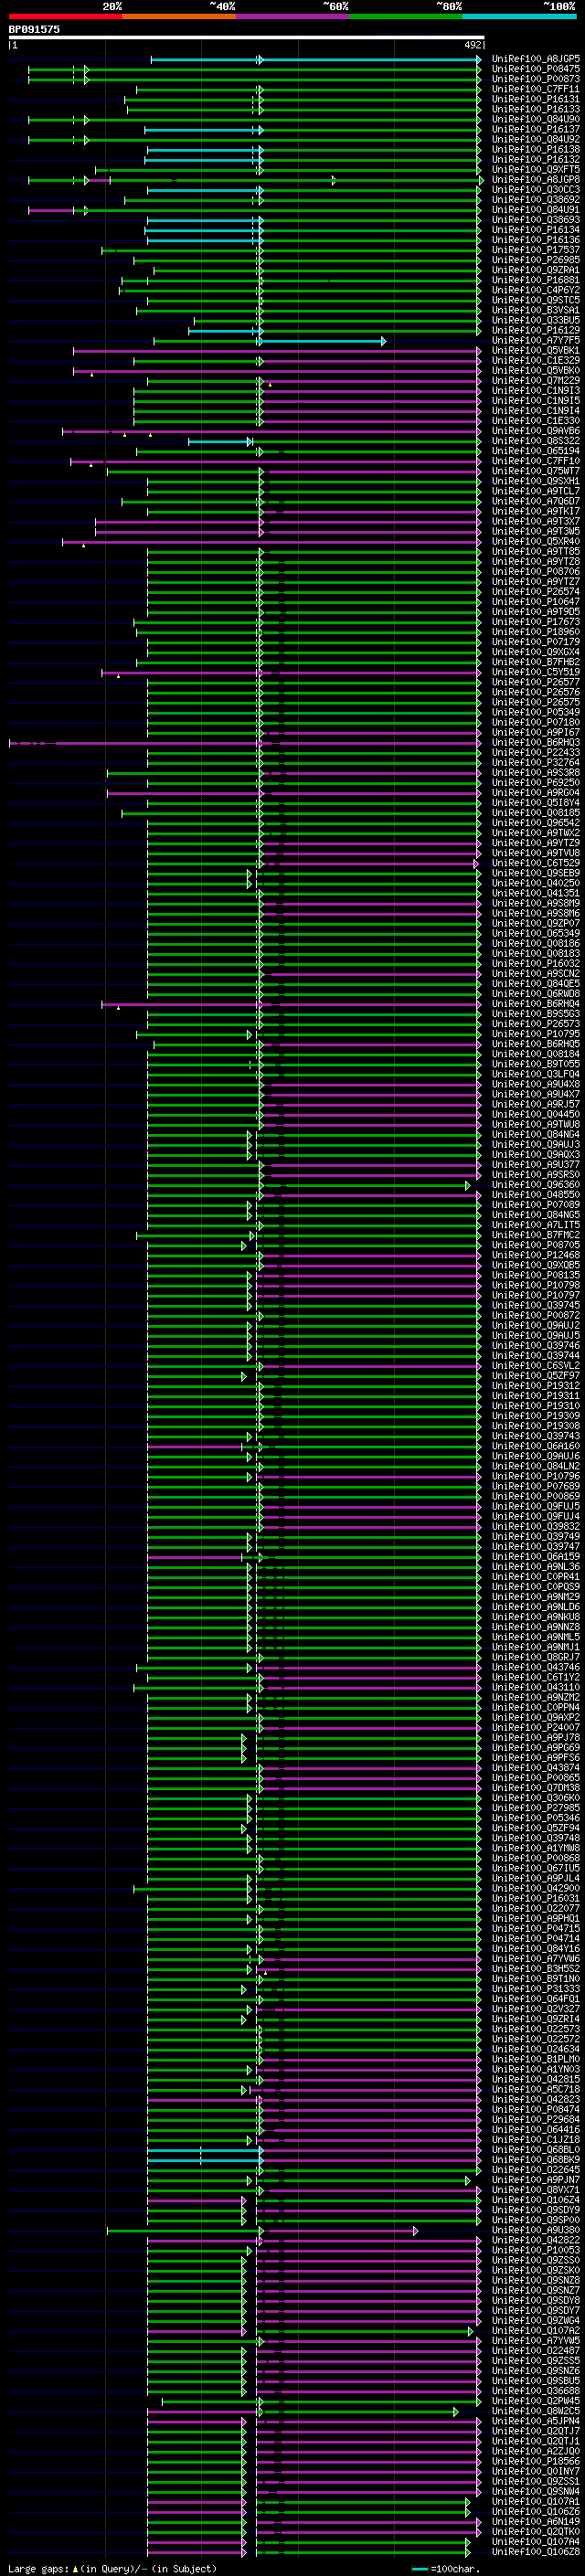Click the red 20% identity legend segment
The image size is (585, 2576).
coord(66,16)
